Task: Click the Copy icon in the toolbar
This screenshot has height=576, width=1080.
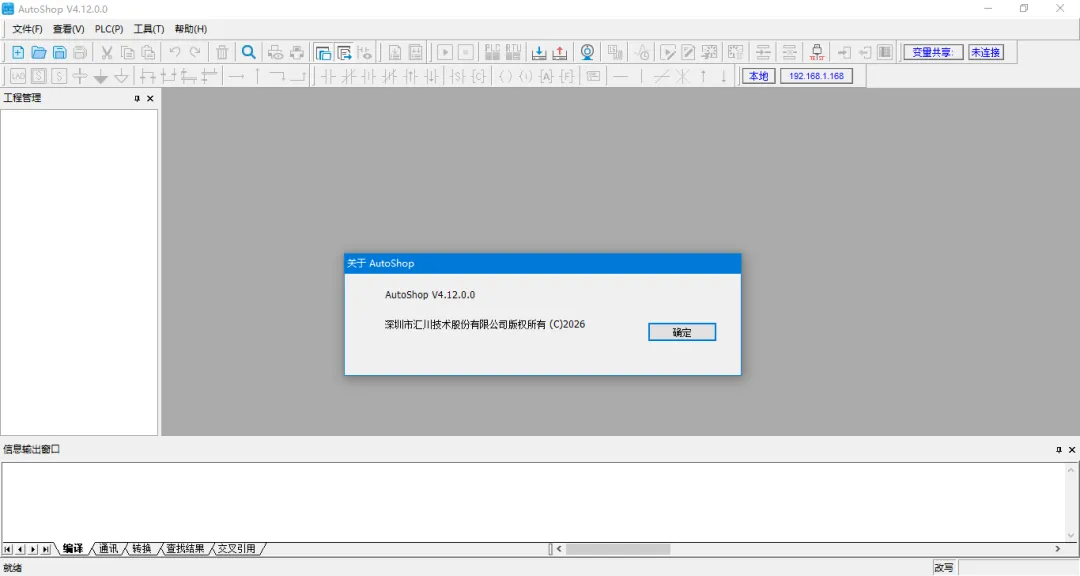Action: pos(127,52)
